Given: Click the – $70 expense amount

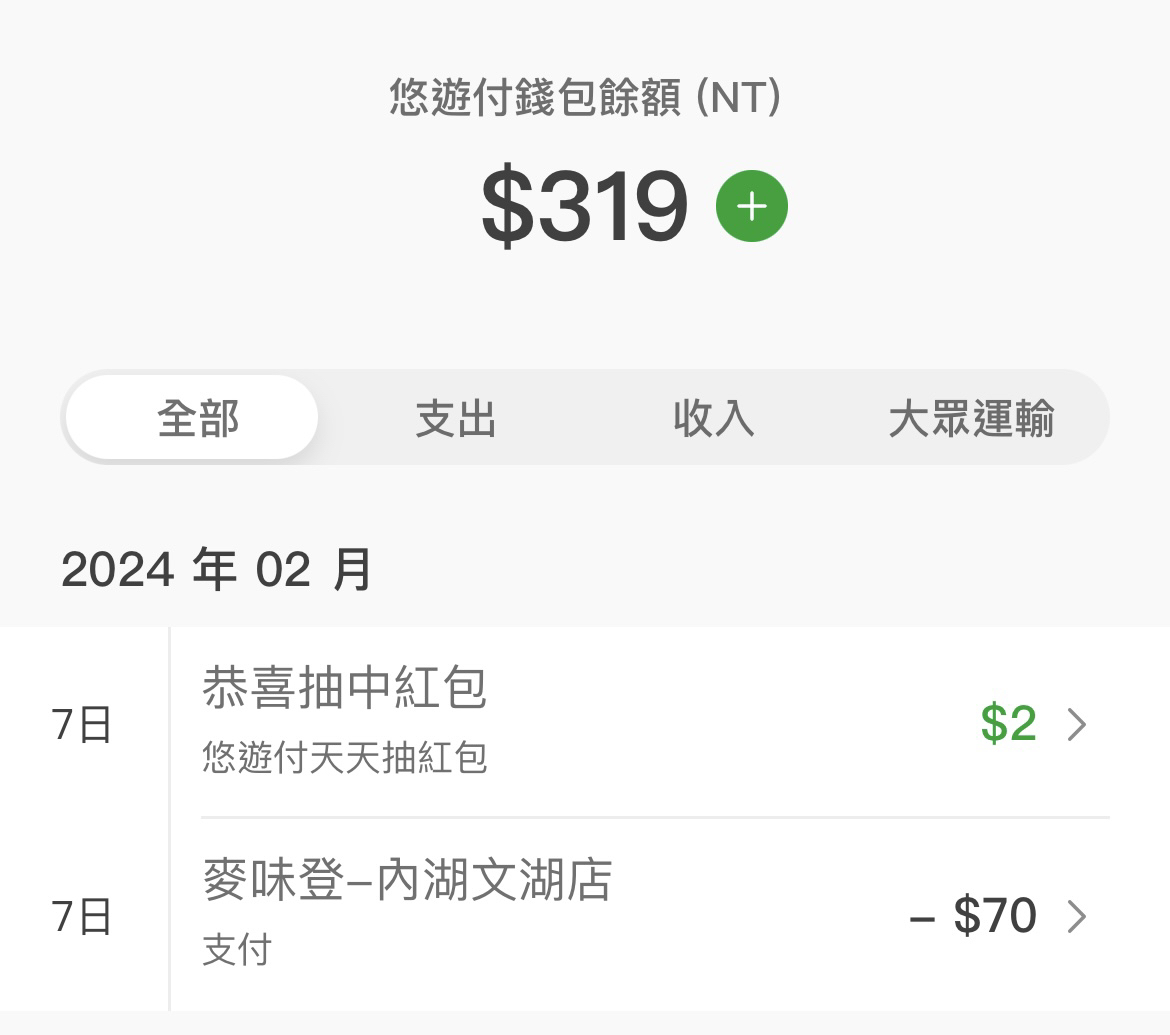Looking at the screenshot, I should [x=973, y=916].
